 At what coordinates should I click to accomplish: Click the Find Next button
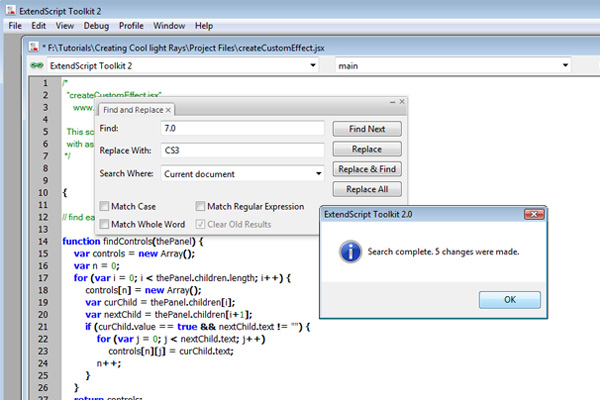[x=367, y=129]
